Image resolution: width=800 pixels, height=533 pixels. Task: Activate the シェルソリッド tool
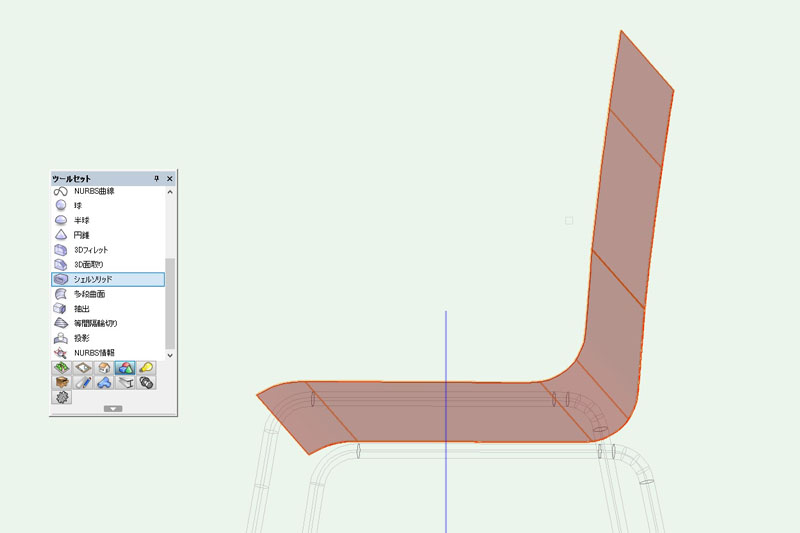tap(108, 280)
